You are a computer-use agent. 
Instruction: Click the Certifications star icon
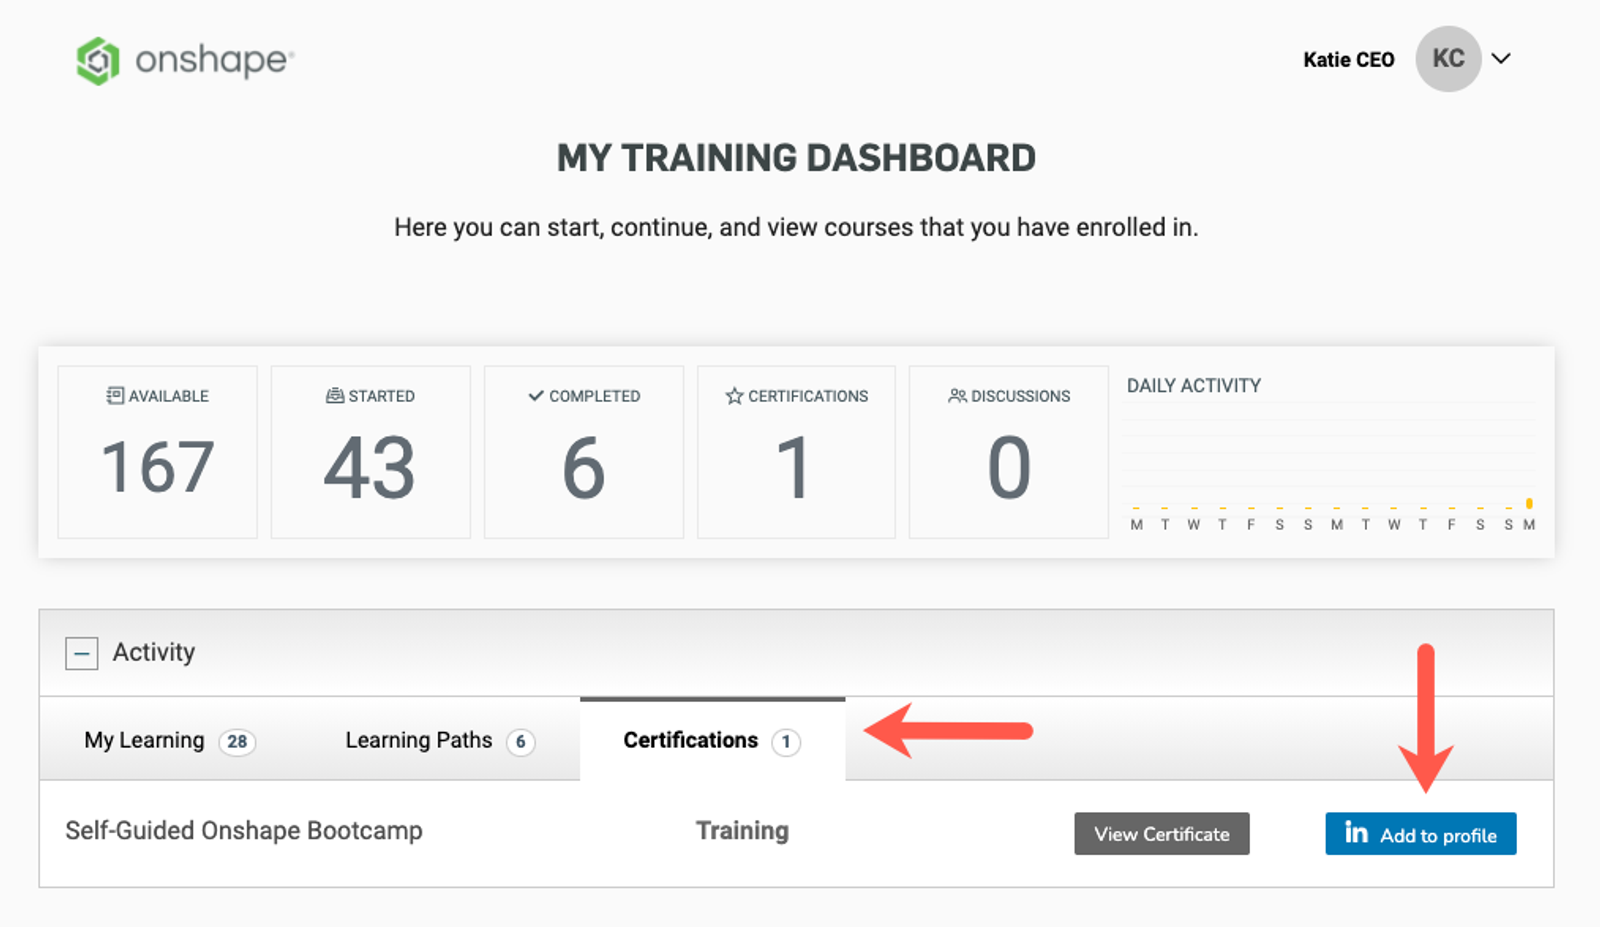[x=734, y=396]
